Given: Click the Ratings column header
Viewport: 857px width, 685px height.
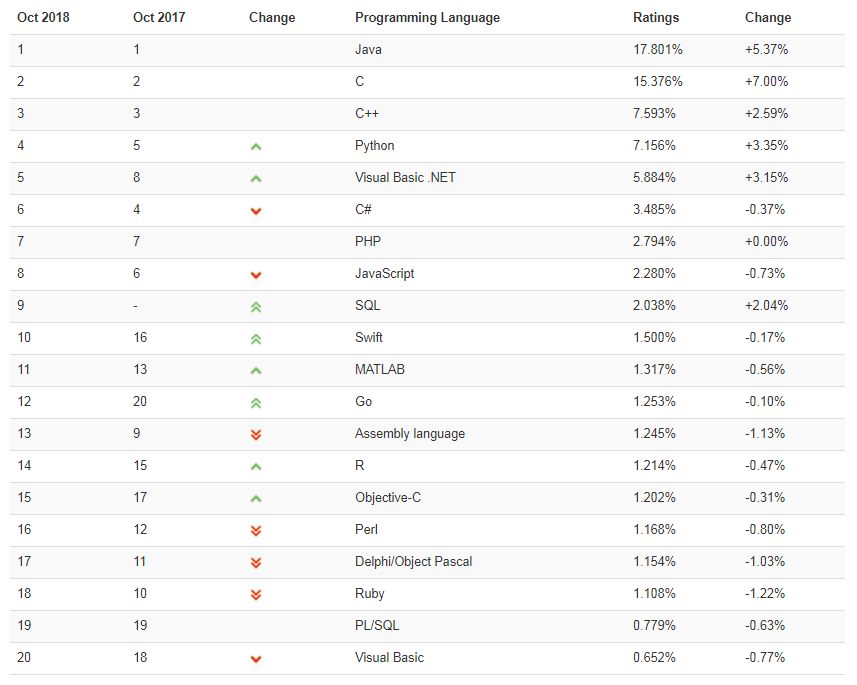Looking at the screenshot, I should point(656,17).
